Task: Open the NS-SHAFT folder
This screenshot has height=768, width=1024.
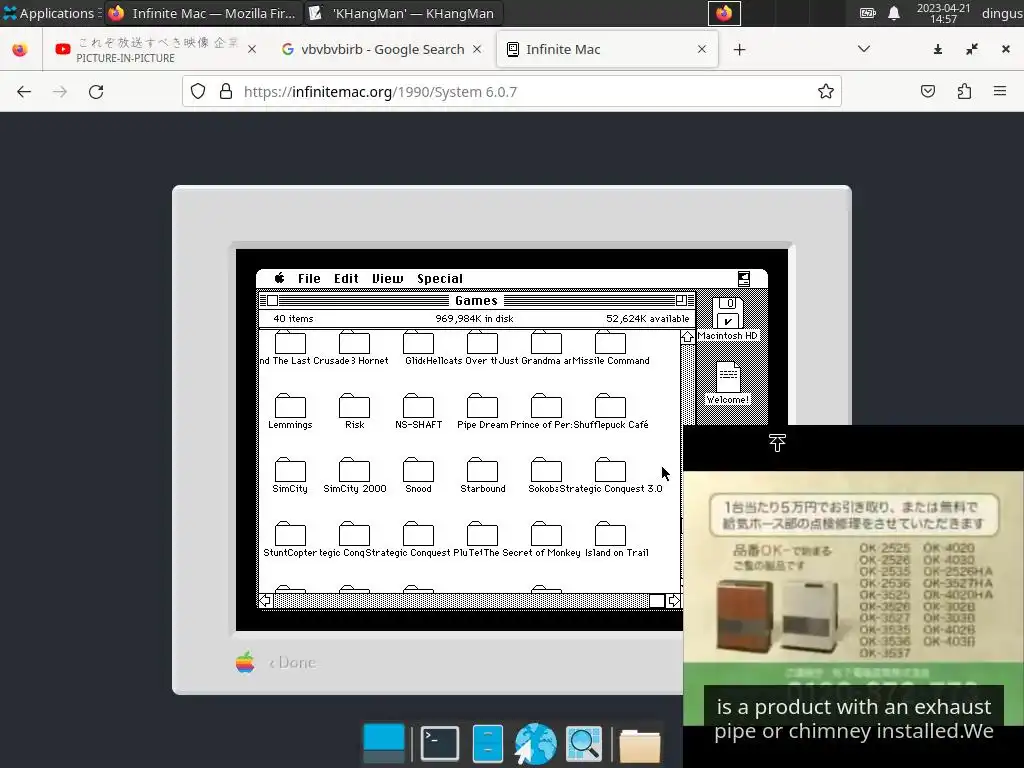Action: point(419,406)
